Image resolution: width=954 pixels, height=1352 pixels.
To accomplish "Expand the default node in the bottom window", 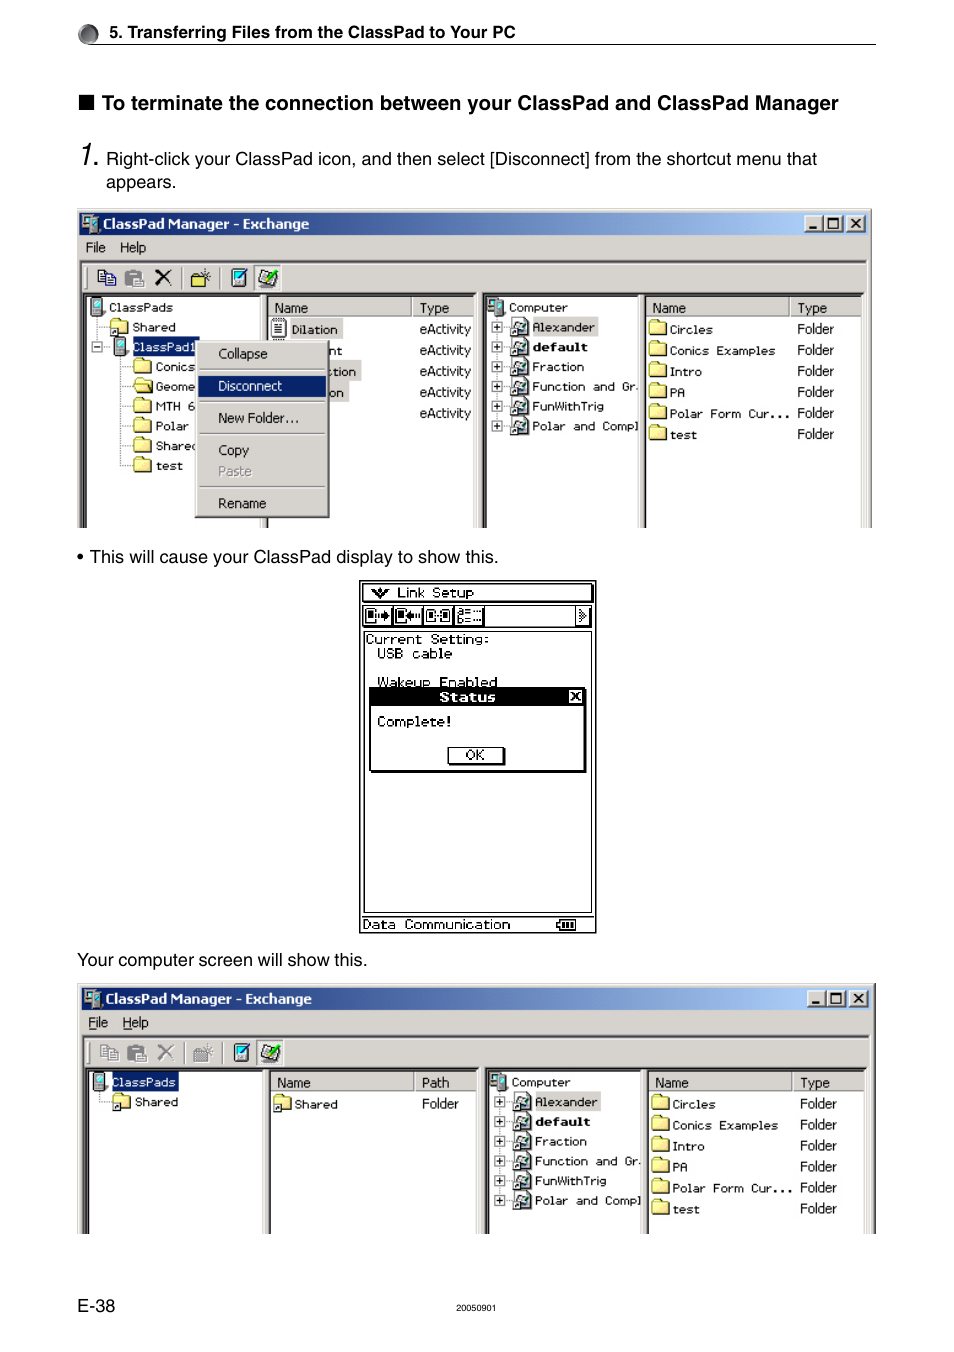I will tap(500, 1122).
